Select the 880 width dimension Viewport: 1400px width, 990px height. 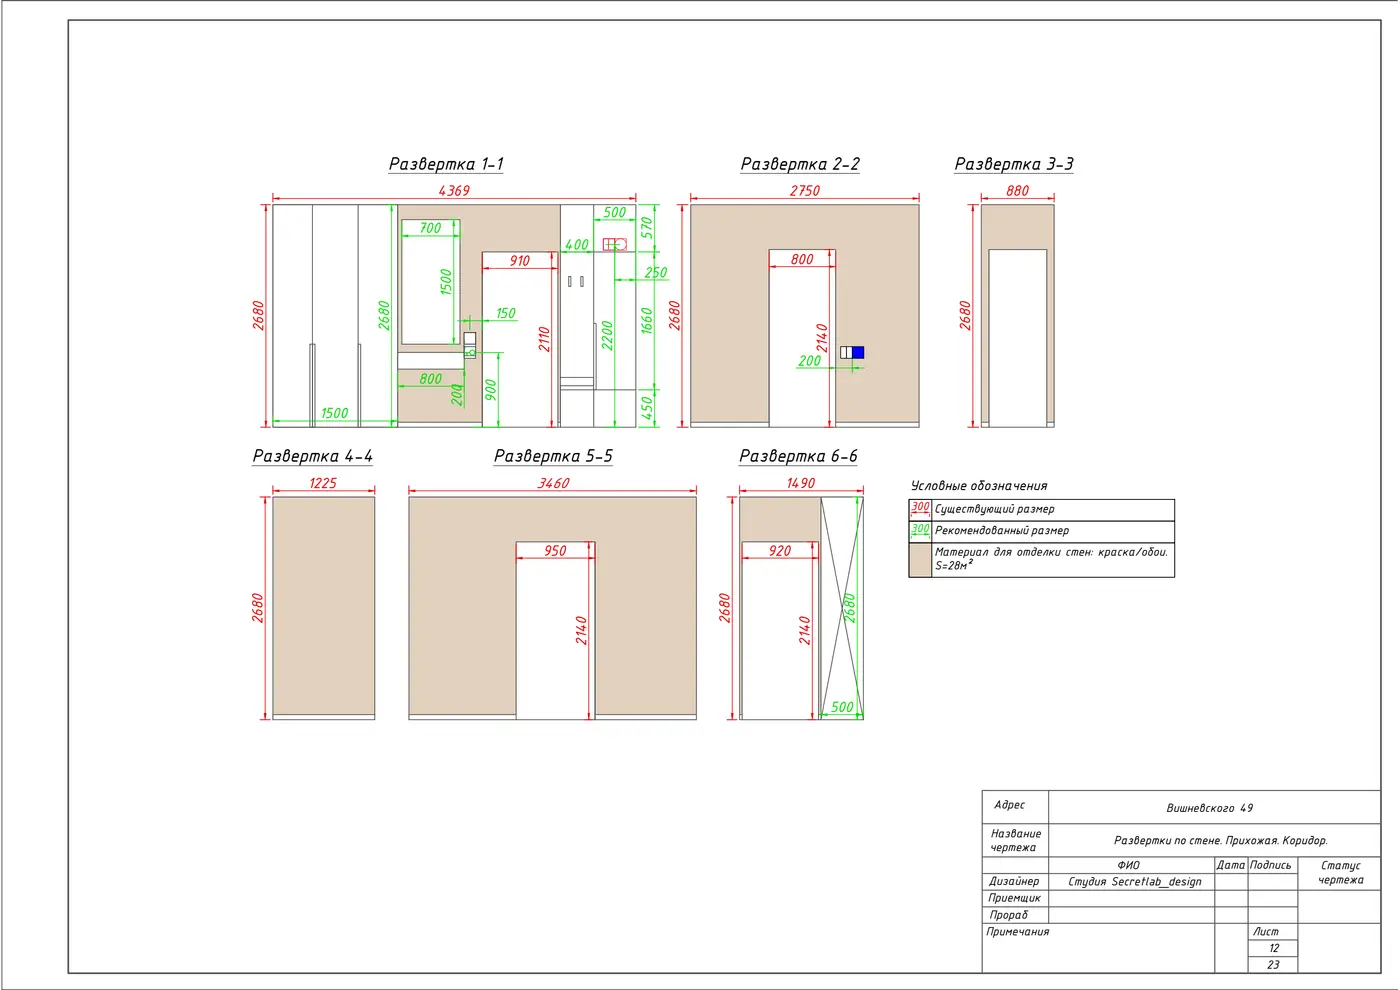click(x=1017, y=190)
